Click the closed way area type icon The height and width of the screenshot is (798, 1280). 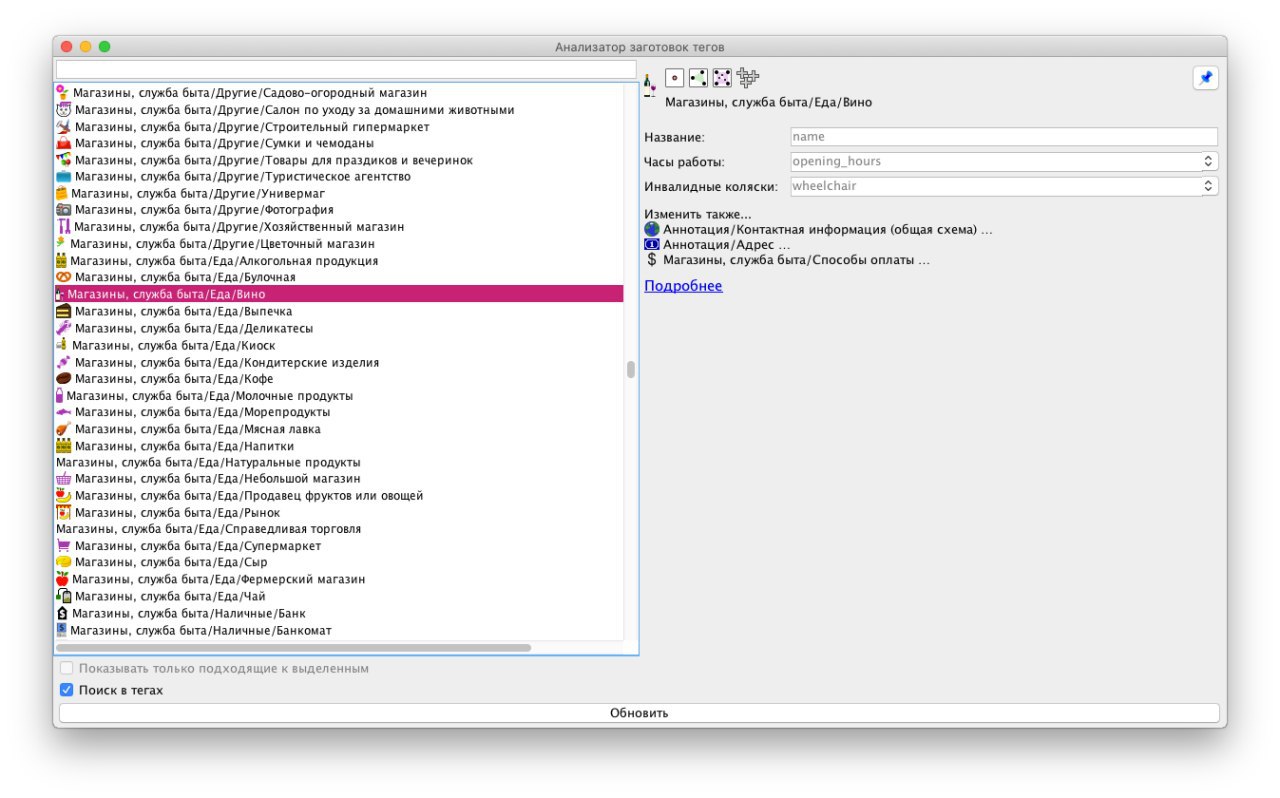(x=722, y=78)
